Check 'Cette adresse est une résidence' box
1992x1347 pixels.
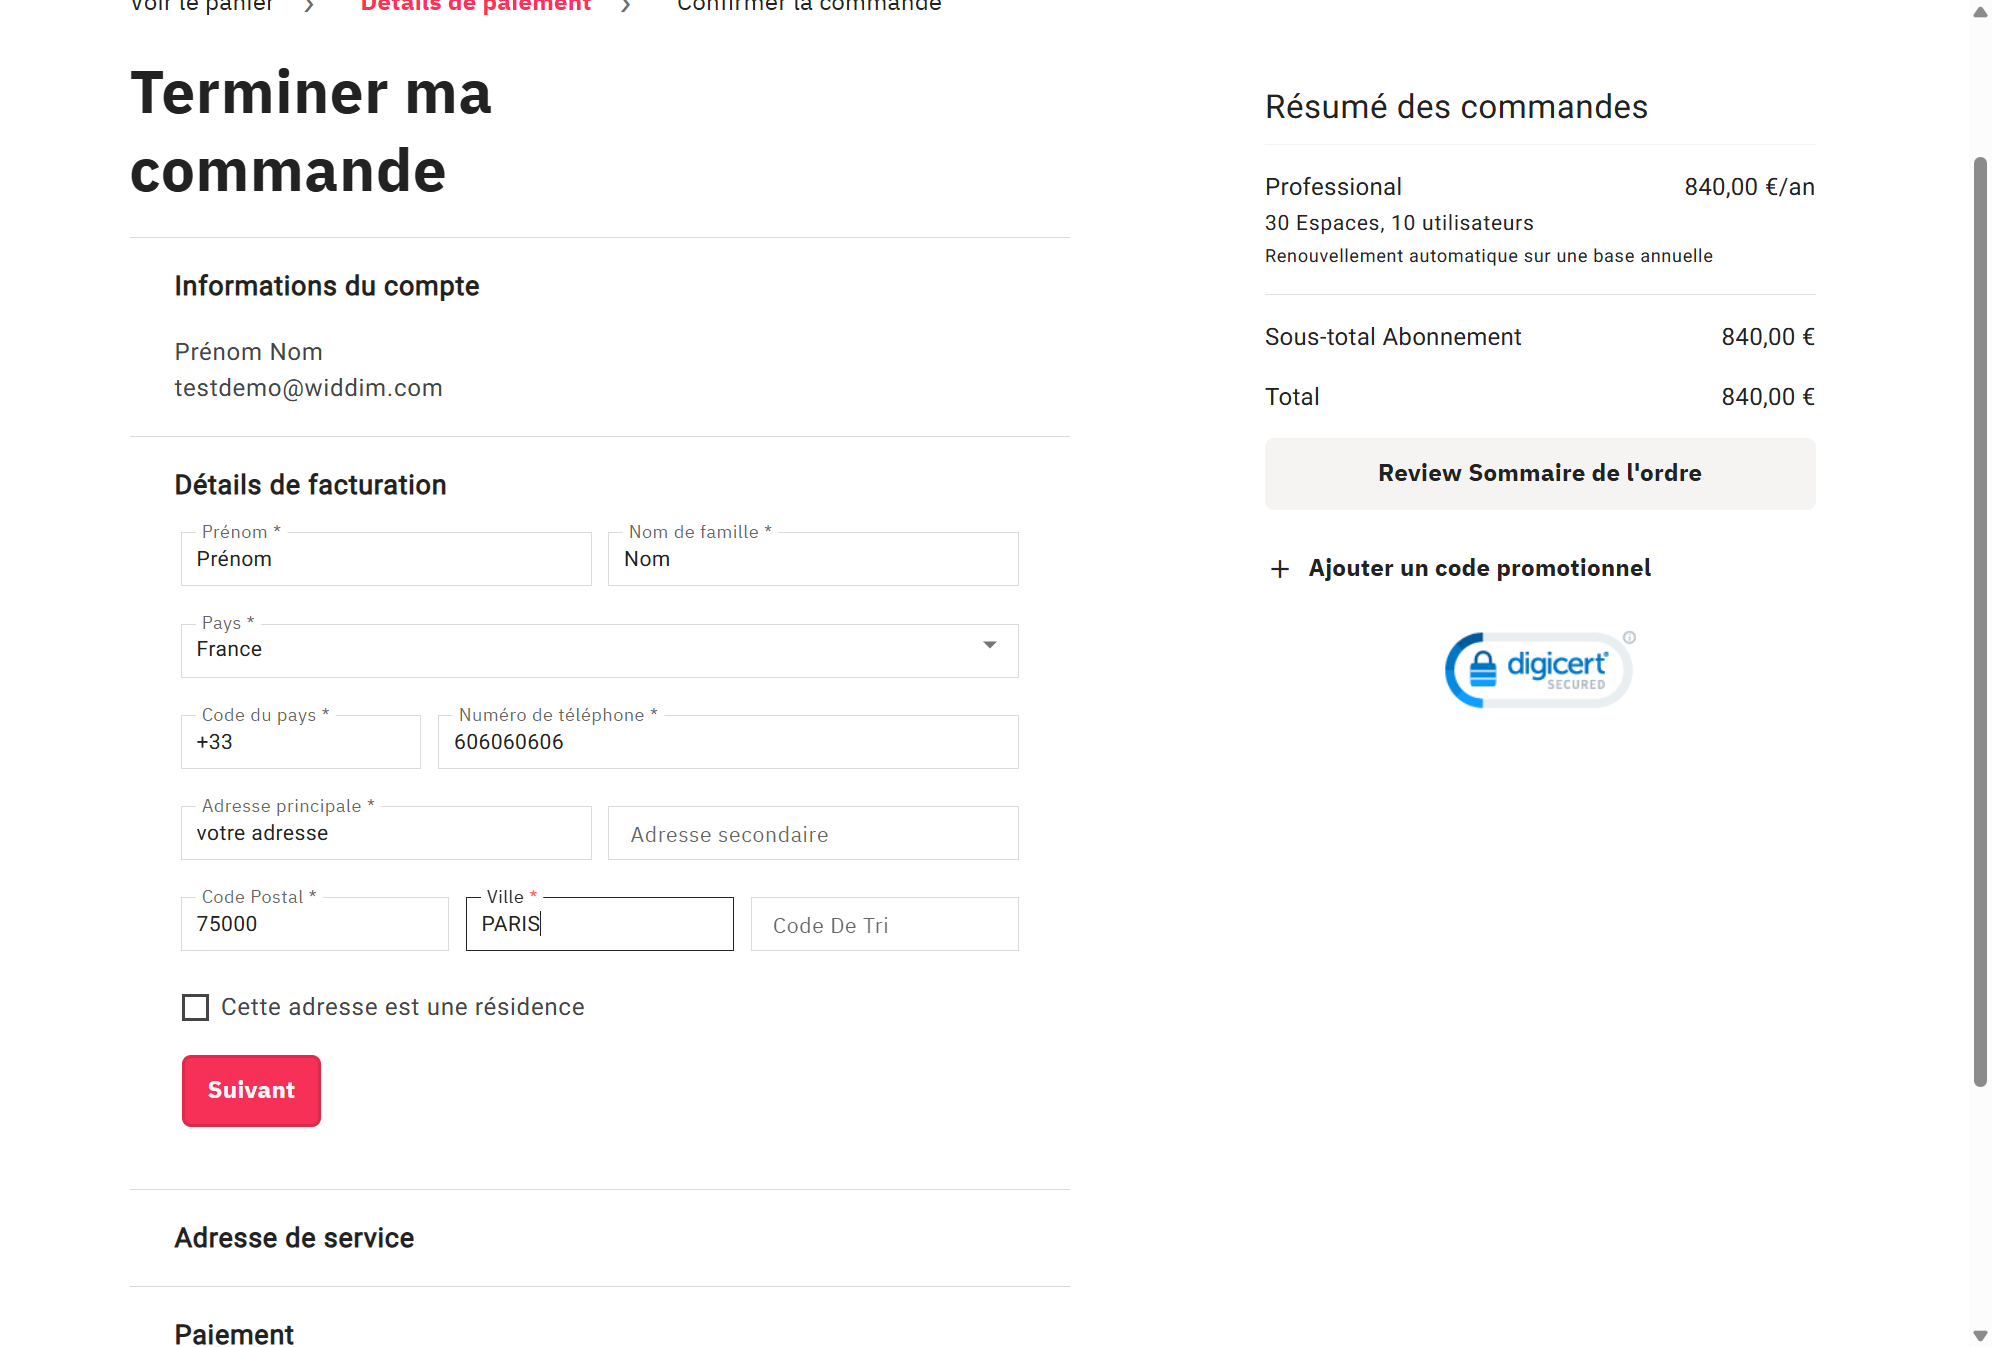[196, 1007]
